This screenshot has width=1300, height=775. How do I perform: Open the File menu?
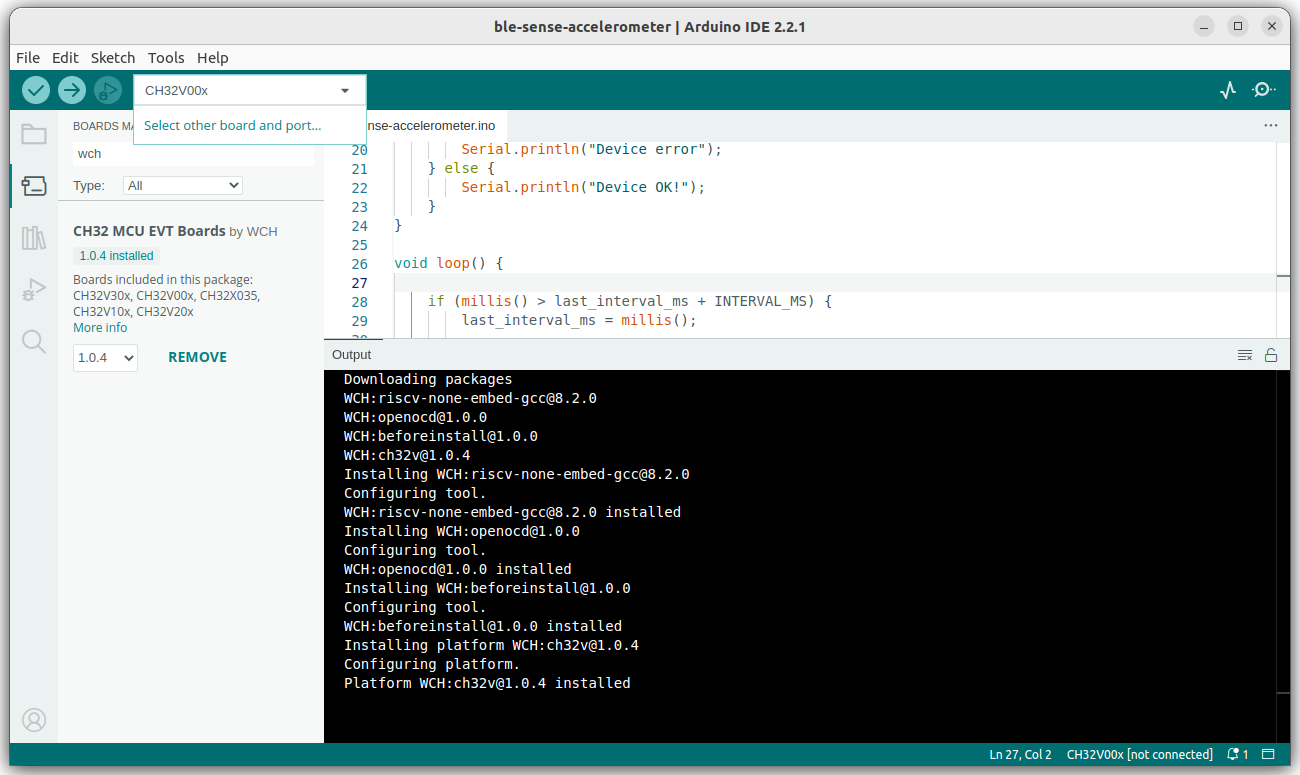coord(28,57)
